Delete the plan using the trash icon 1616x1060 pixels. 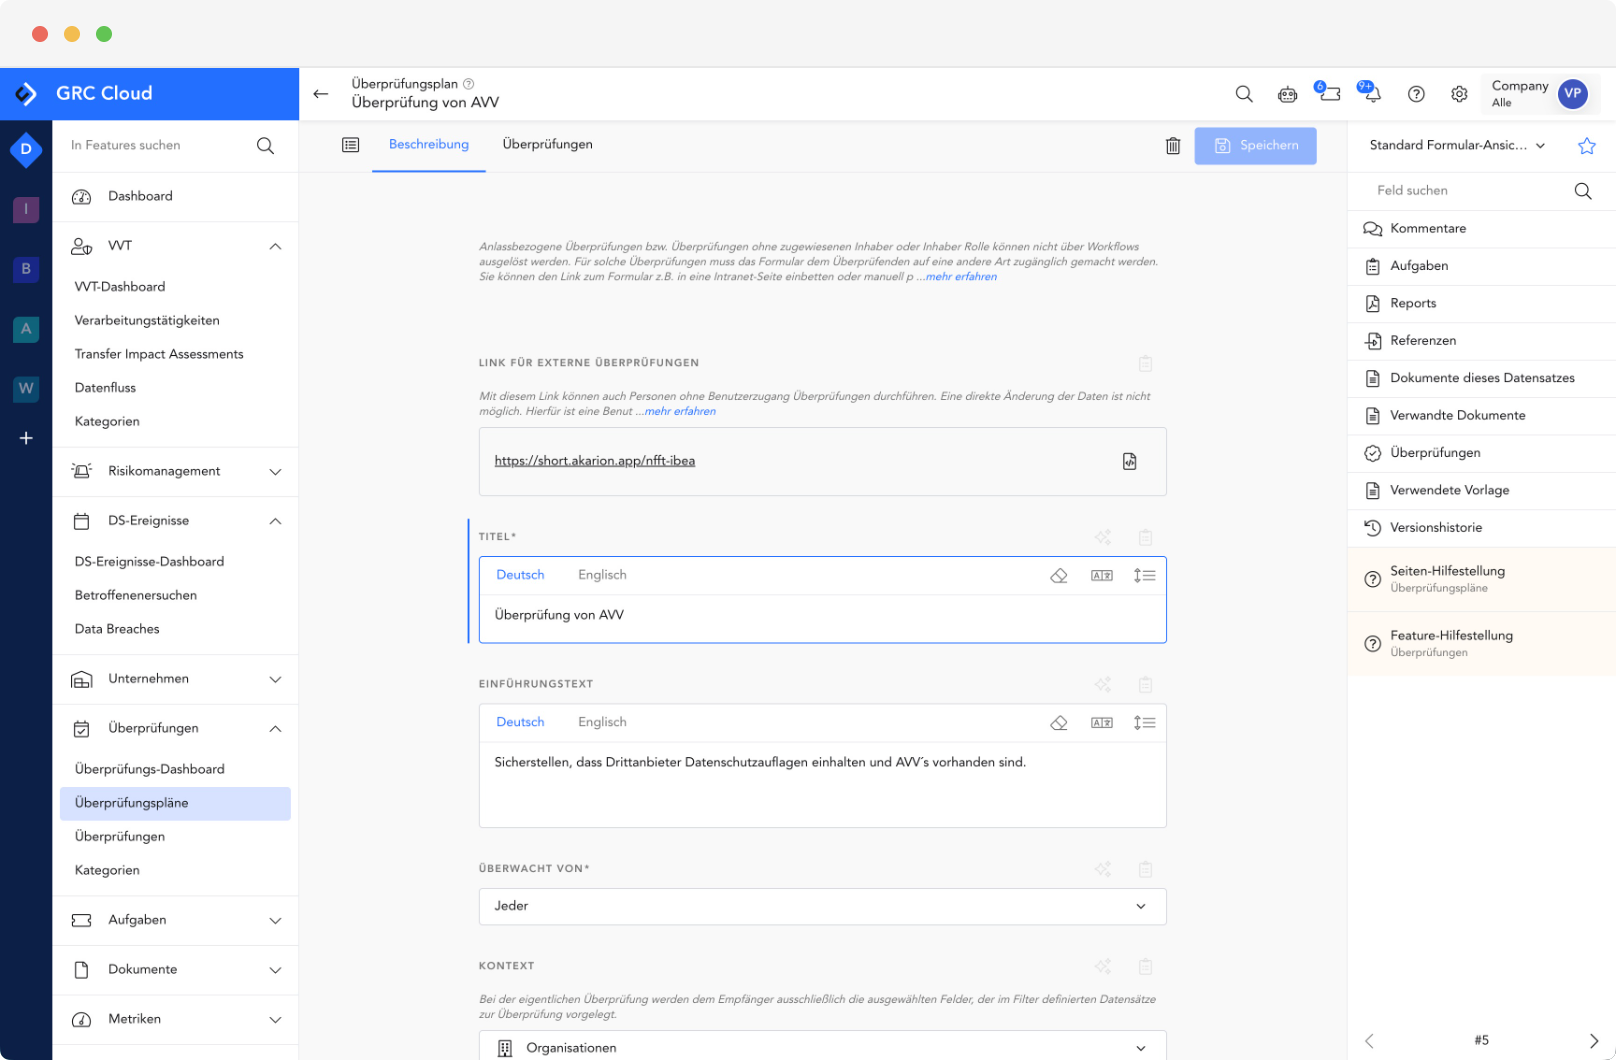tap(1173, 146)
